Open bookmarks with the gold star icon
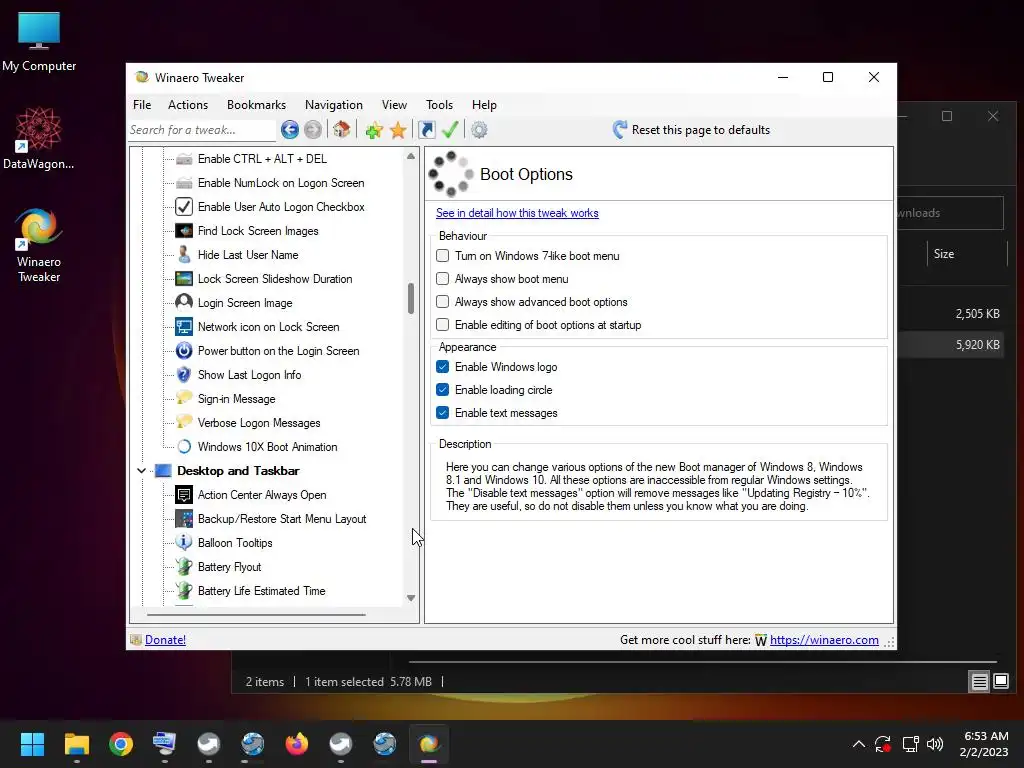 [398, 130]
